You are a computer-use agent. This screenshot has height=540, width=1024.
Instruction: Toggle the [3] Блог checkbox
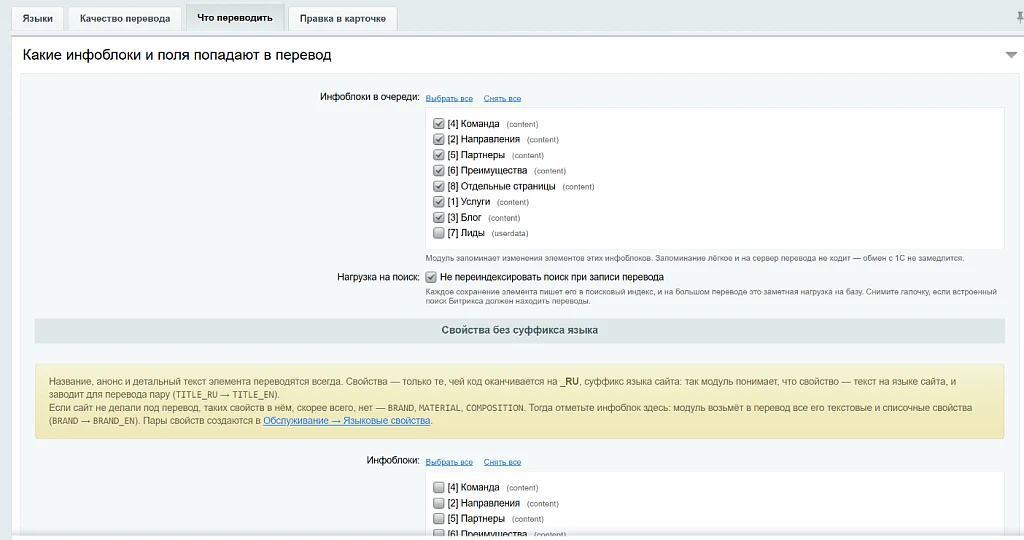tap(438, 217)
